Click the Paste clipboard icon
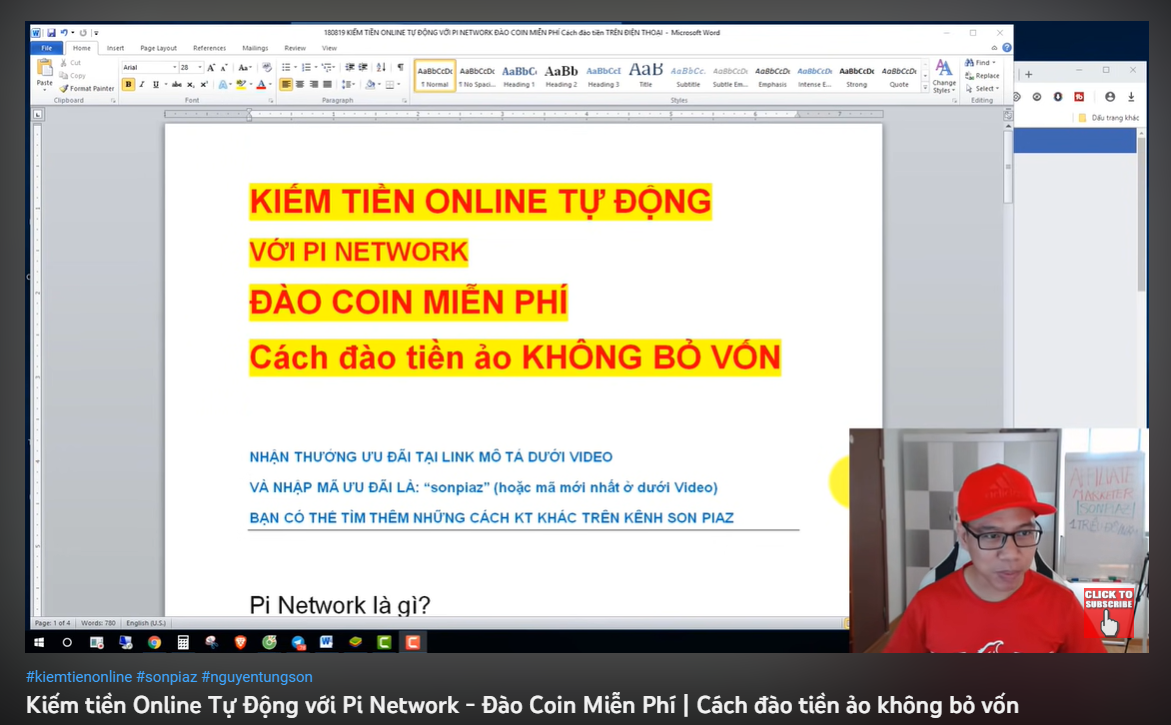Image resolution: width=1171 pixels, height=725 pixels. pos(45,67)
